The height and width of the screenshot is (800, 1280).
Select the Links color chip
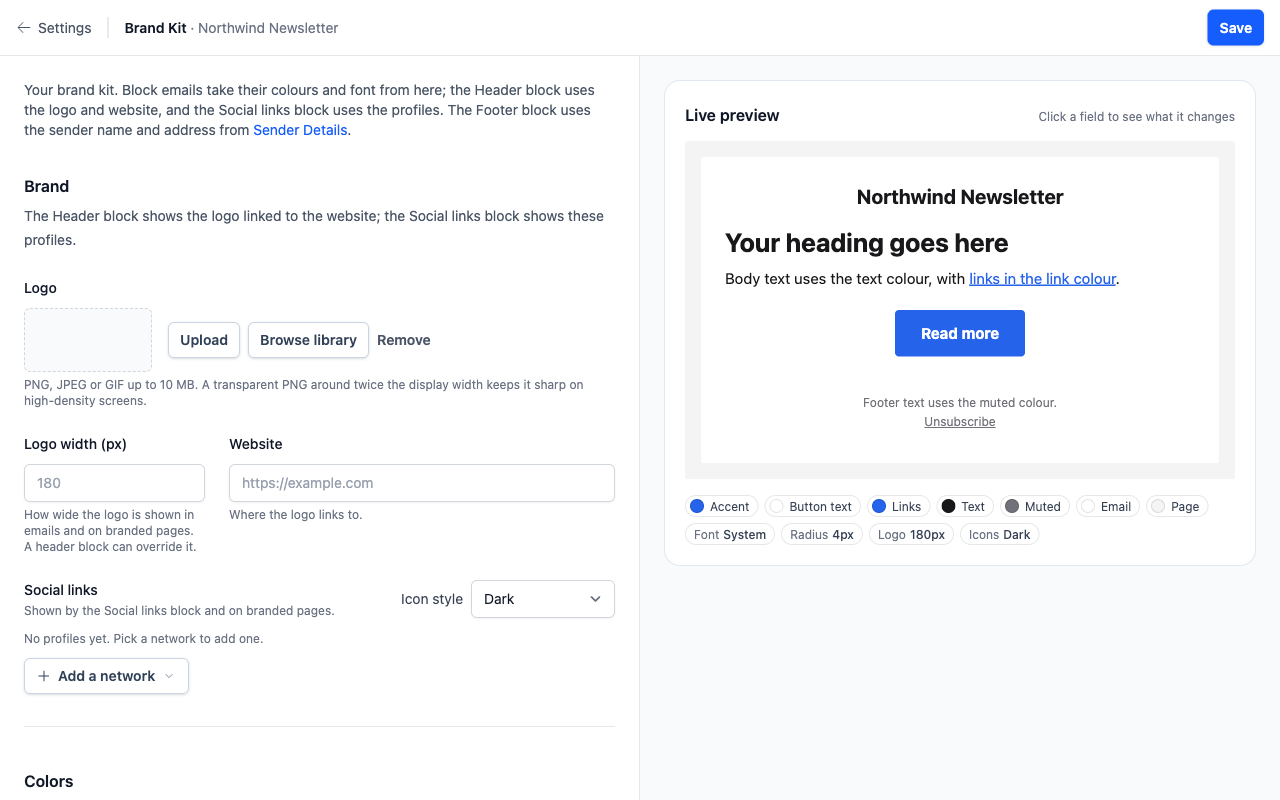(897, 506)
